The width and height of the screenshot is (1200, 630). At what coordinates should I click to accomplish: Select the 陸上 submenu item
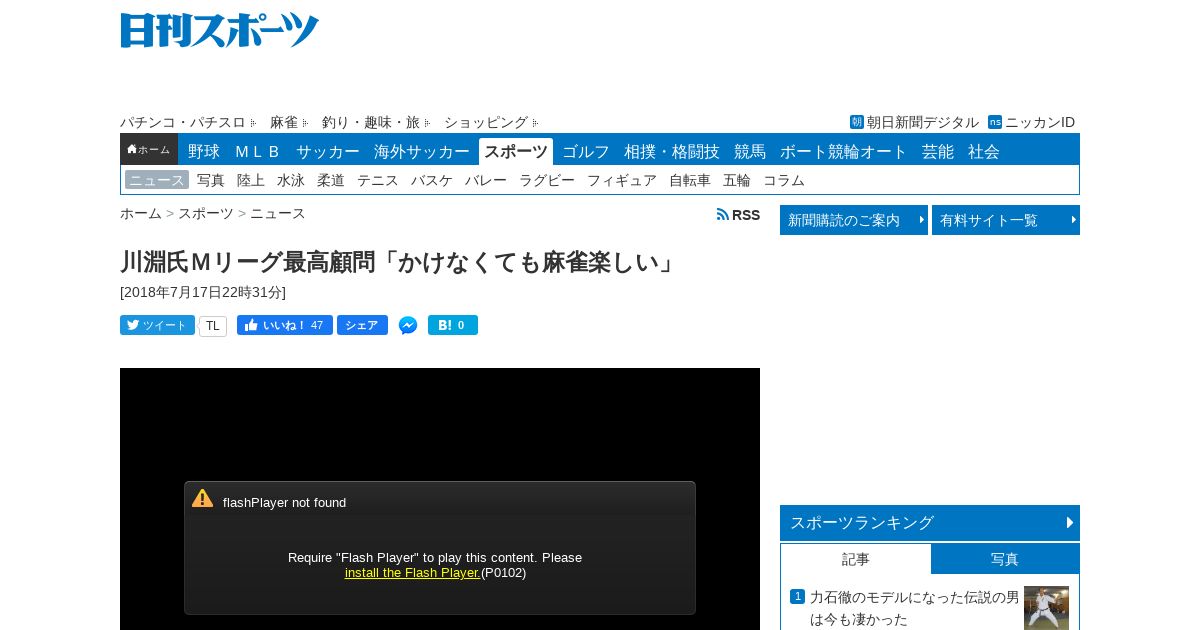pos(251,180)
